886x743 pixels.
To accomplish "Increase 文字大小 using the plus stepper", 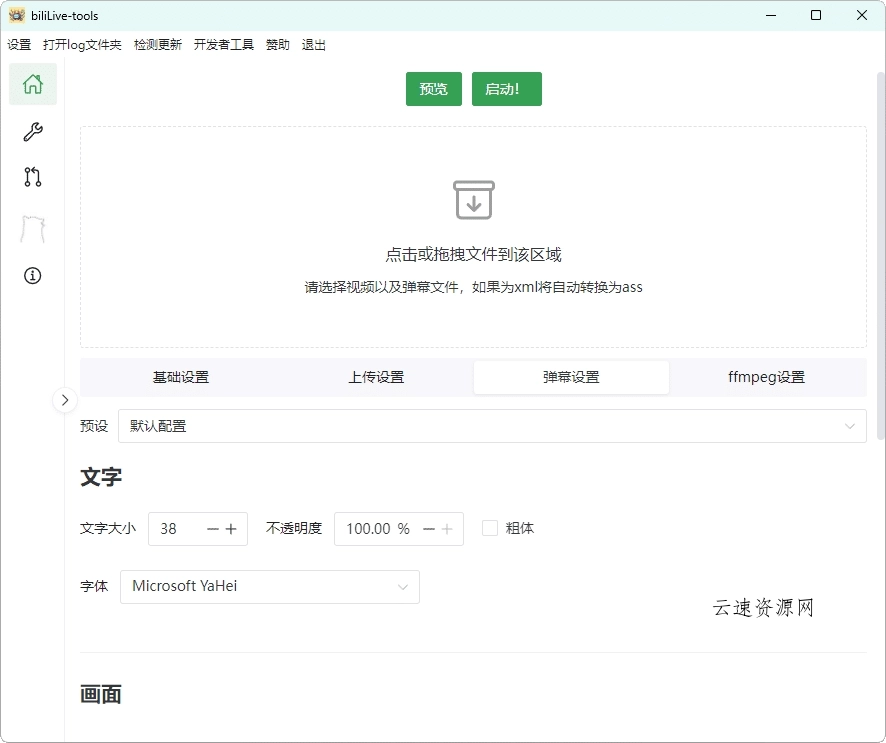I will 232,528.
